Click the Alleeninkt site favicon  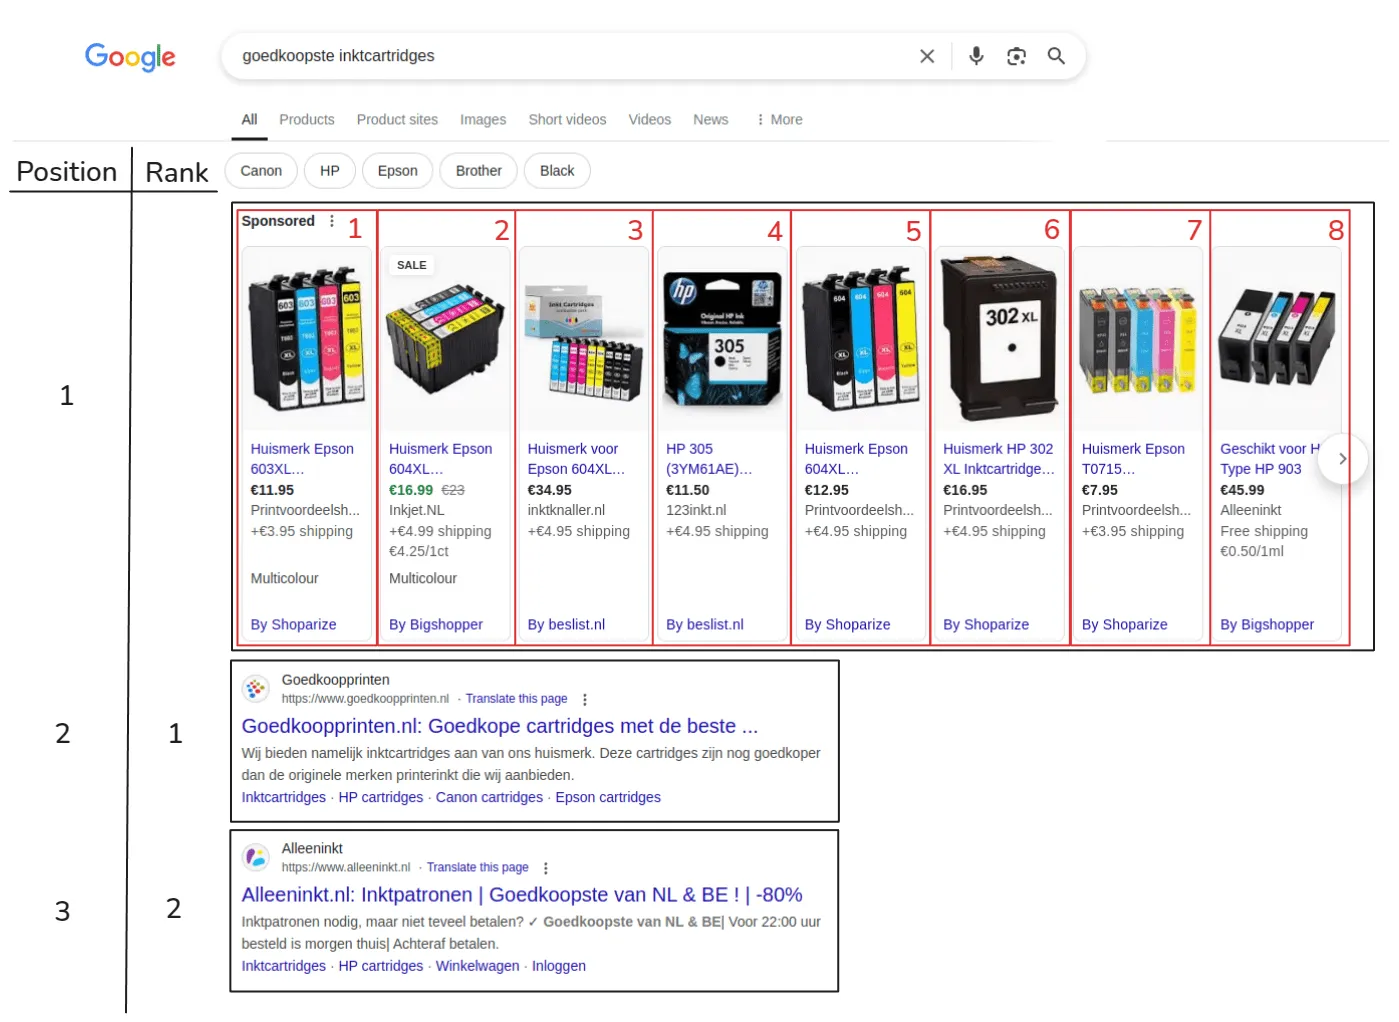[256, 857]
